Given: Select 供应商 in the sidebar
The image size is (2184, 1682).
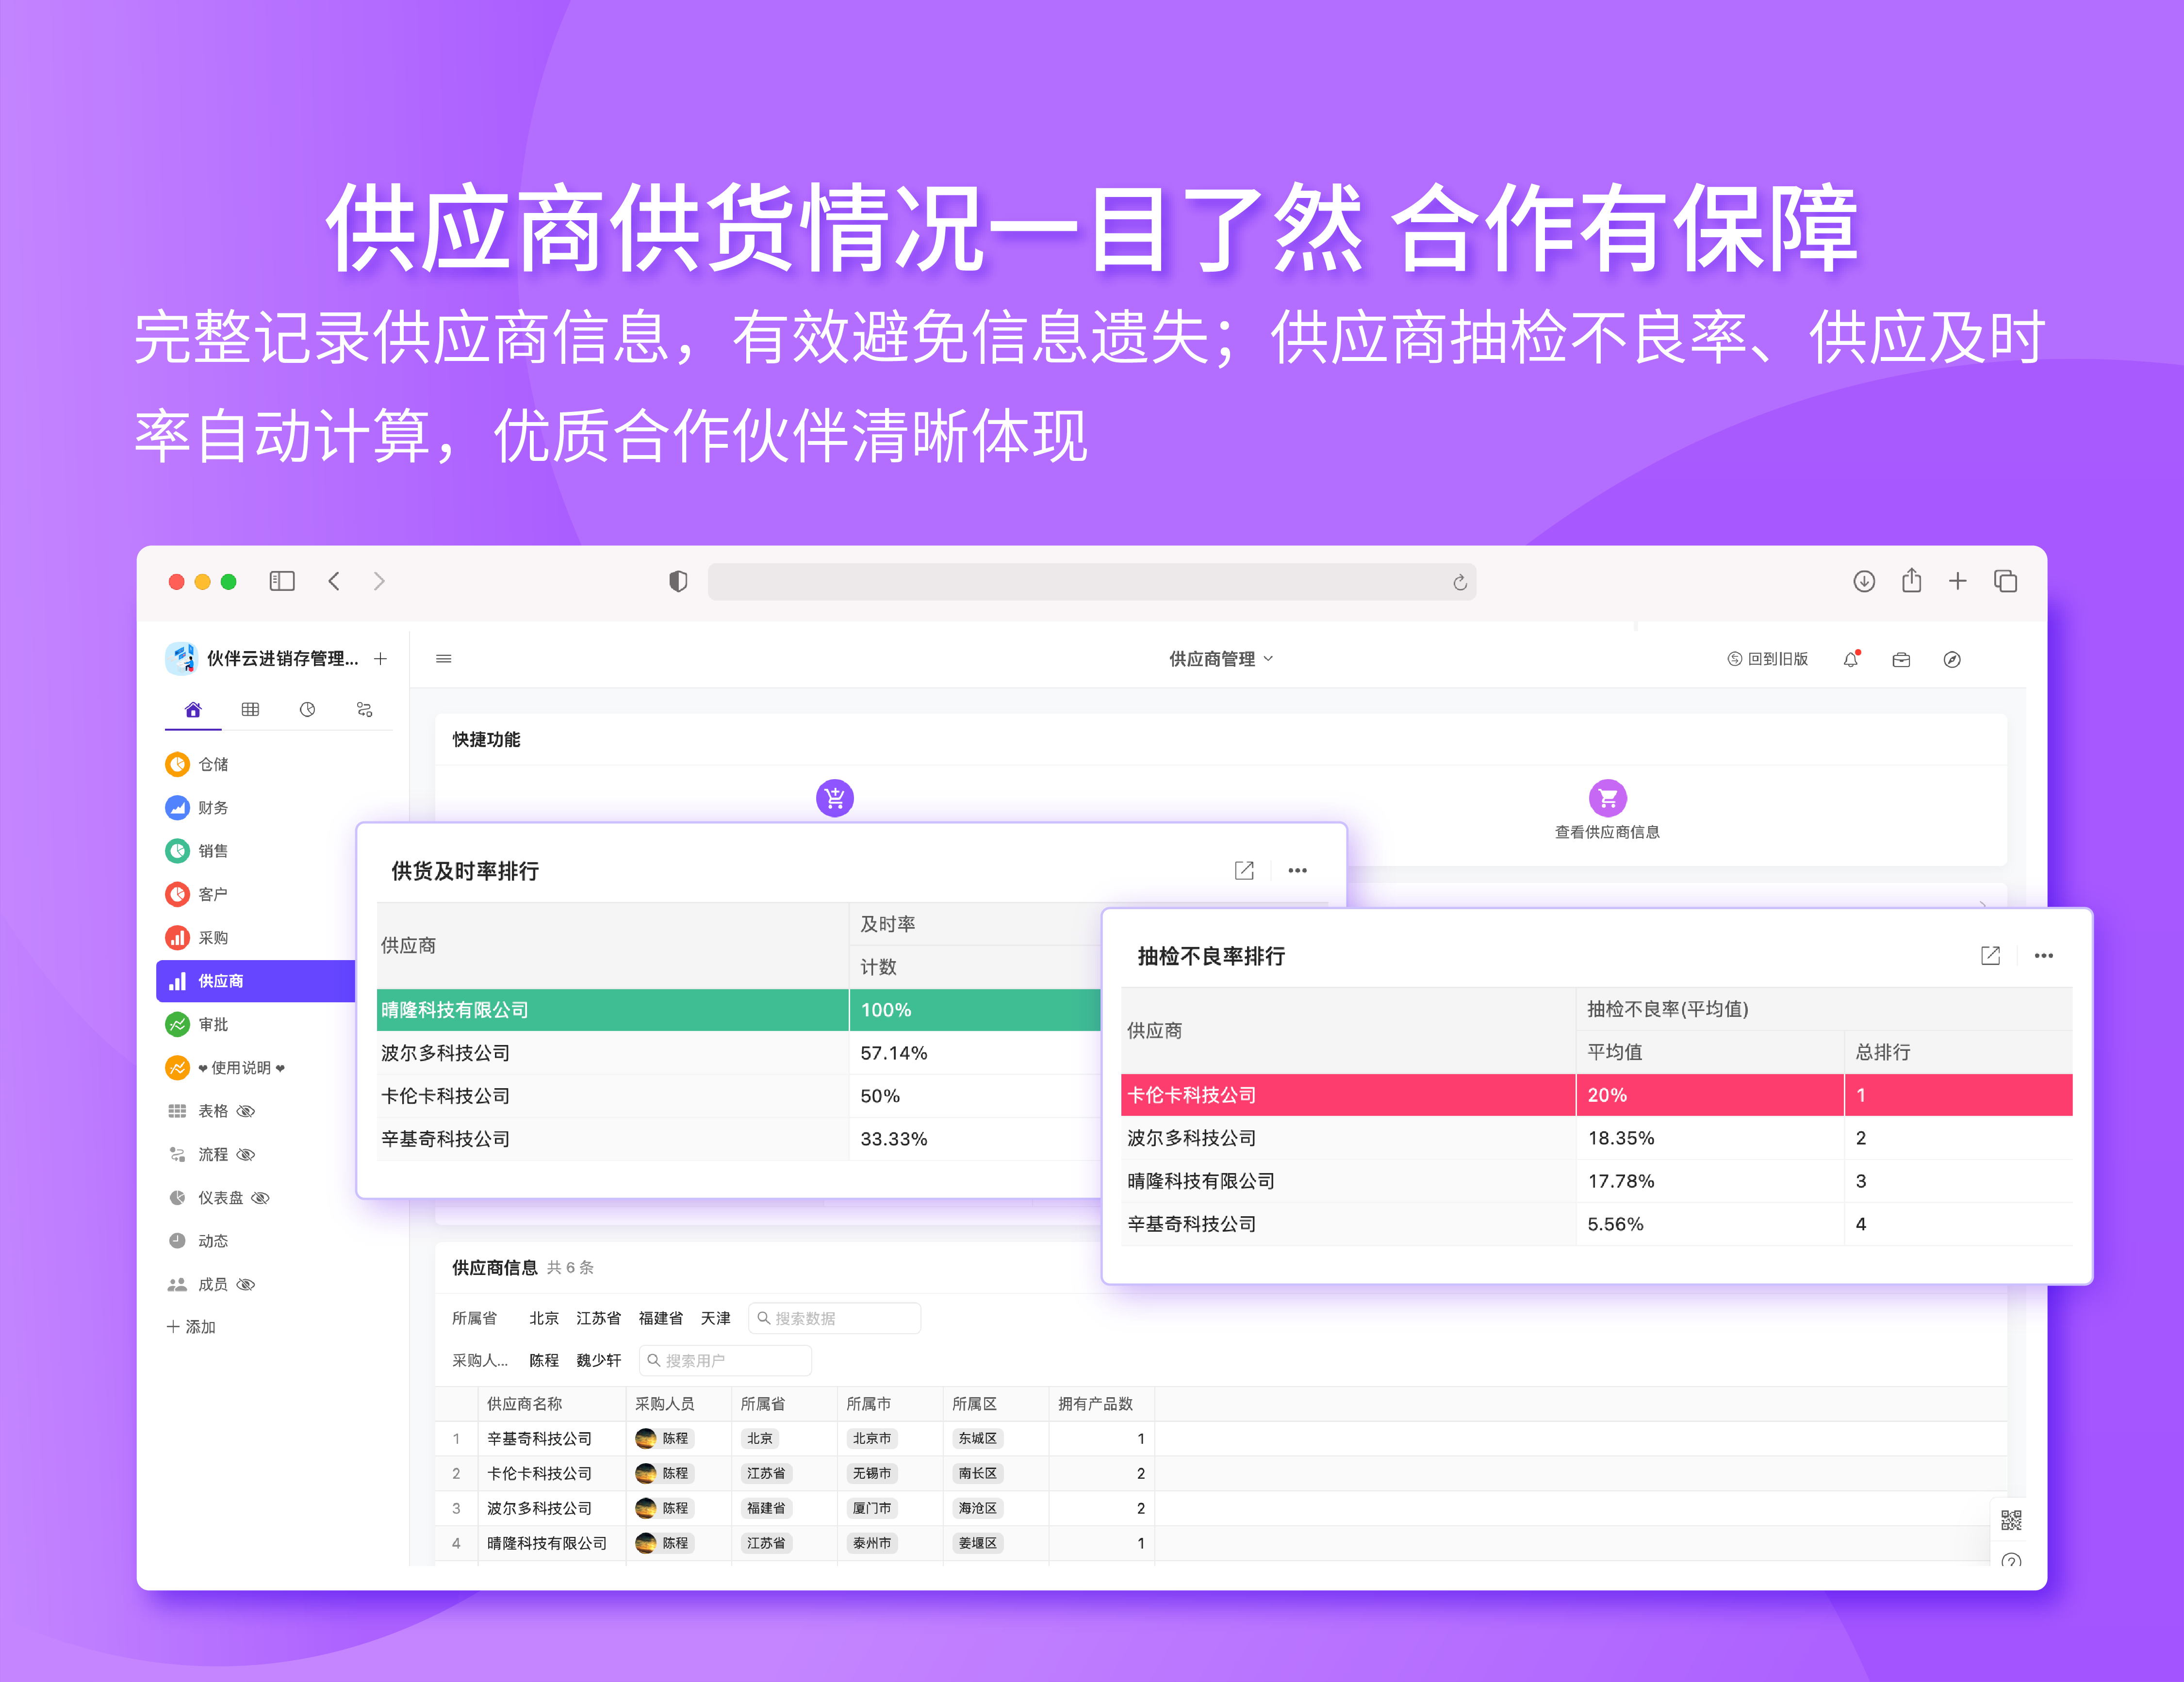Looking at the screenshot, I should click(256, 981).
